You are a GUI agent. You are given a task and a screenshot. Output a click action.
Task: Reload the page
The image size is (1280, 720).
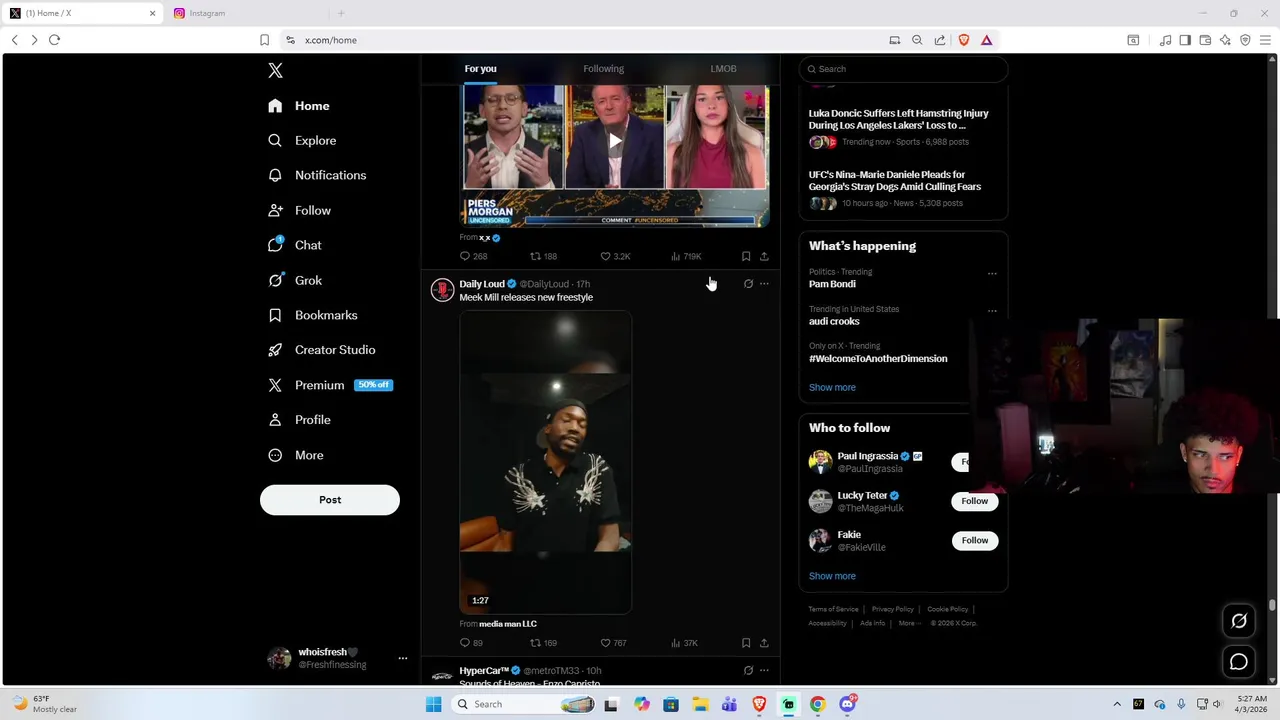[54, 40]
